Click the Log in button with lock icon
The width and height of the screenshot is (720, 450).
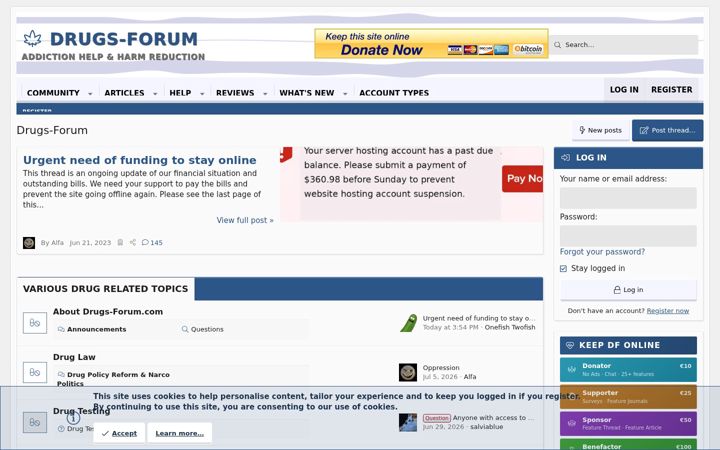(628, 290)
